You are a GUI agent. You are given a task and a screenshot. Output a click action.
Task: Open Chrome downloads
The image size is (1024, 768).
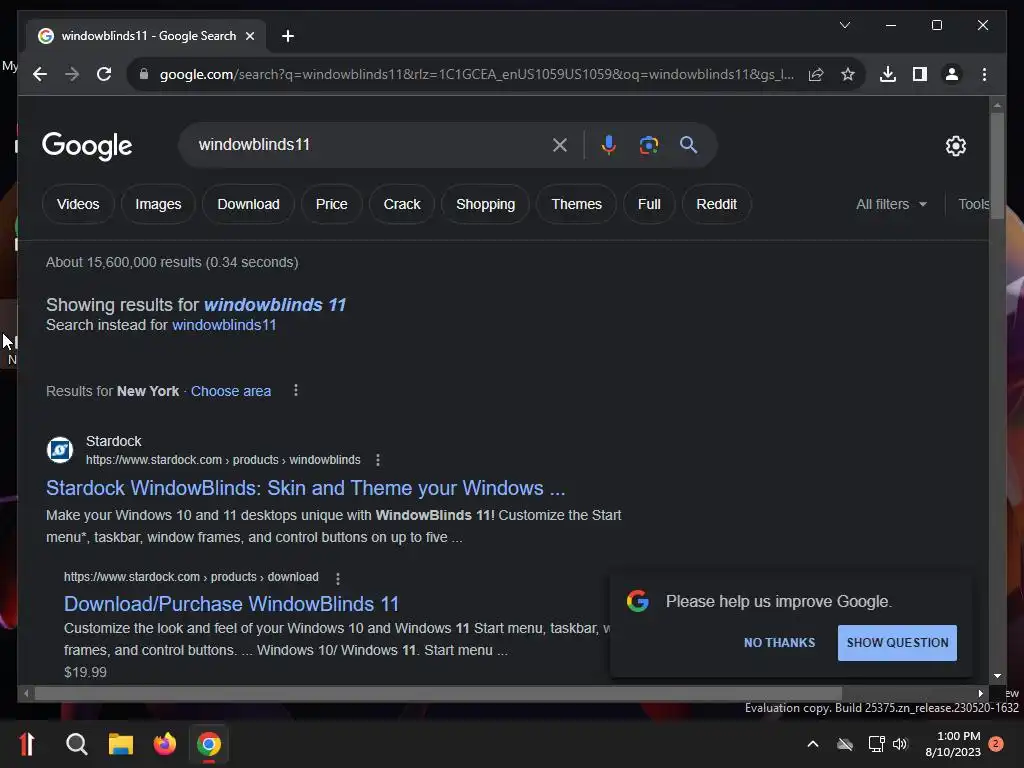pos(888,74)
